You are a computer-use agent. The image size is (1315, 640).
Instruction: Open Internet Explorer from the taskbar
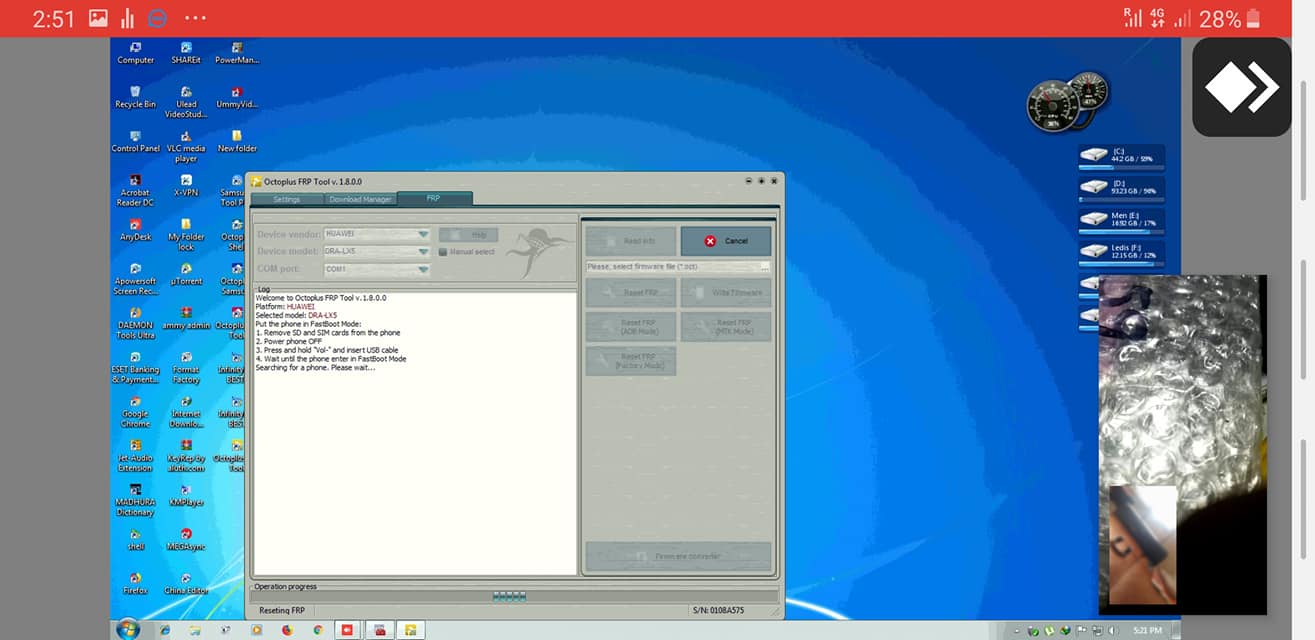pos(164,630)
